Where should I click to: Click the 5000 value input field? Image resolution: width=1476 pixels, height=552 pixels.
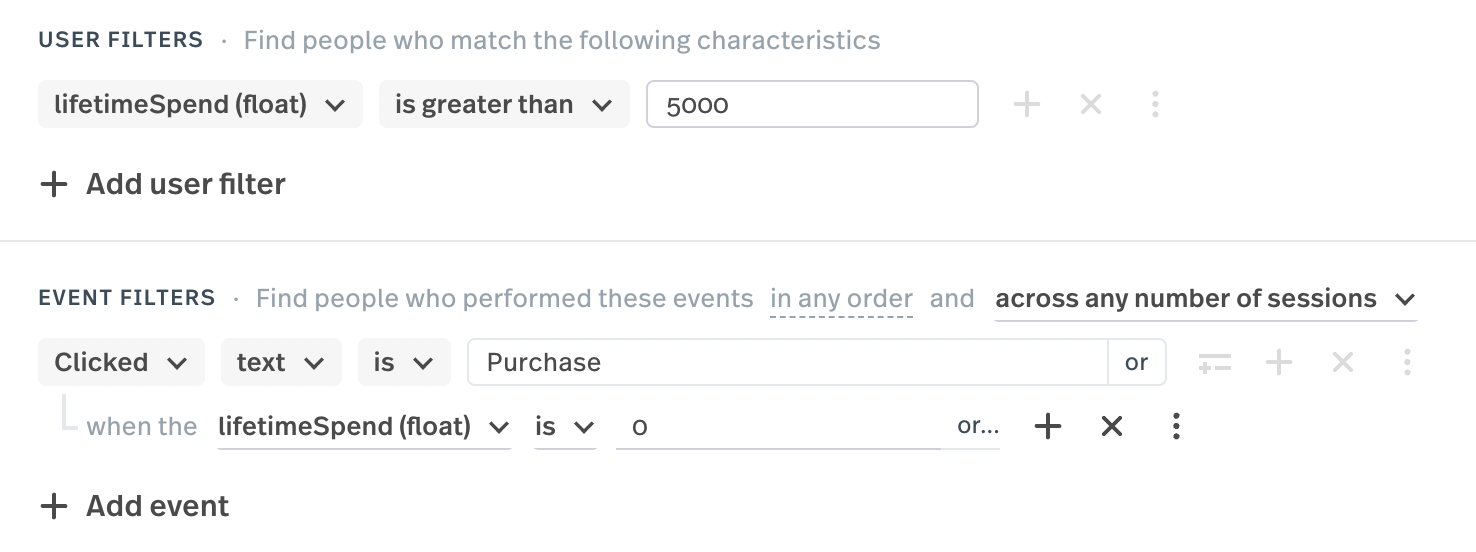[x=812, y=104]
